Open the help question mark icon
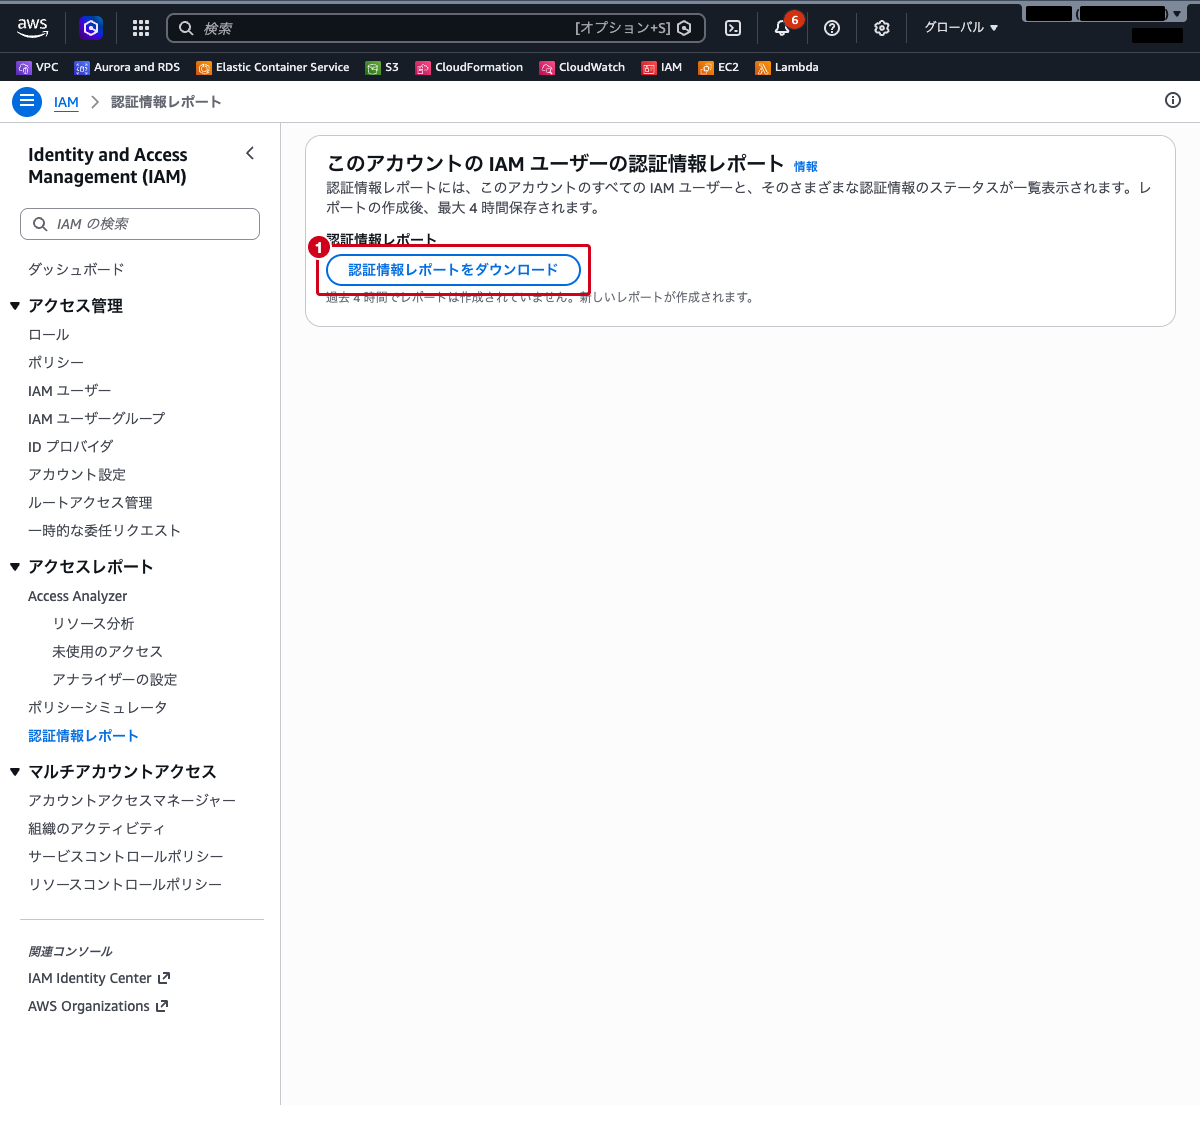This screenshot has width=1200, height=1140. (832, 28)
